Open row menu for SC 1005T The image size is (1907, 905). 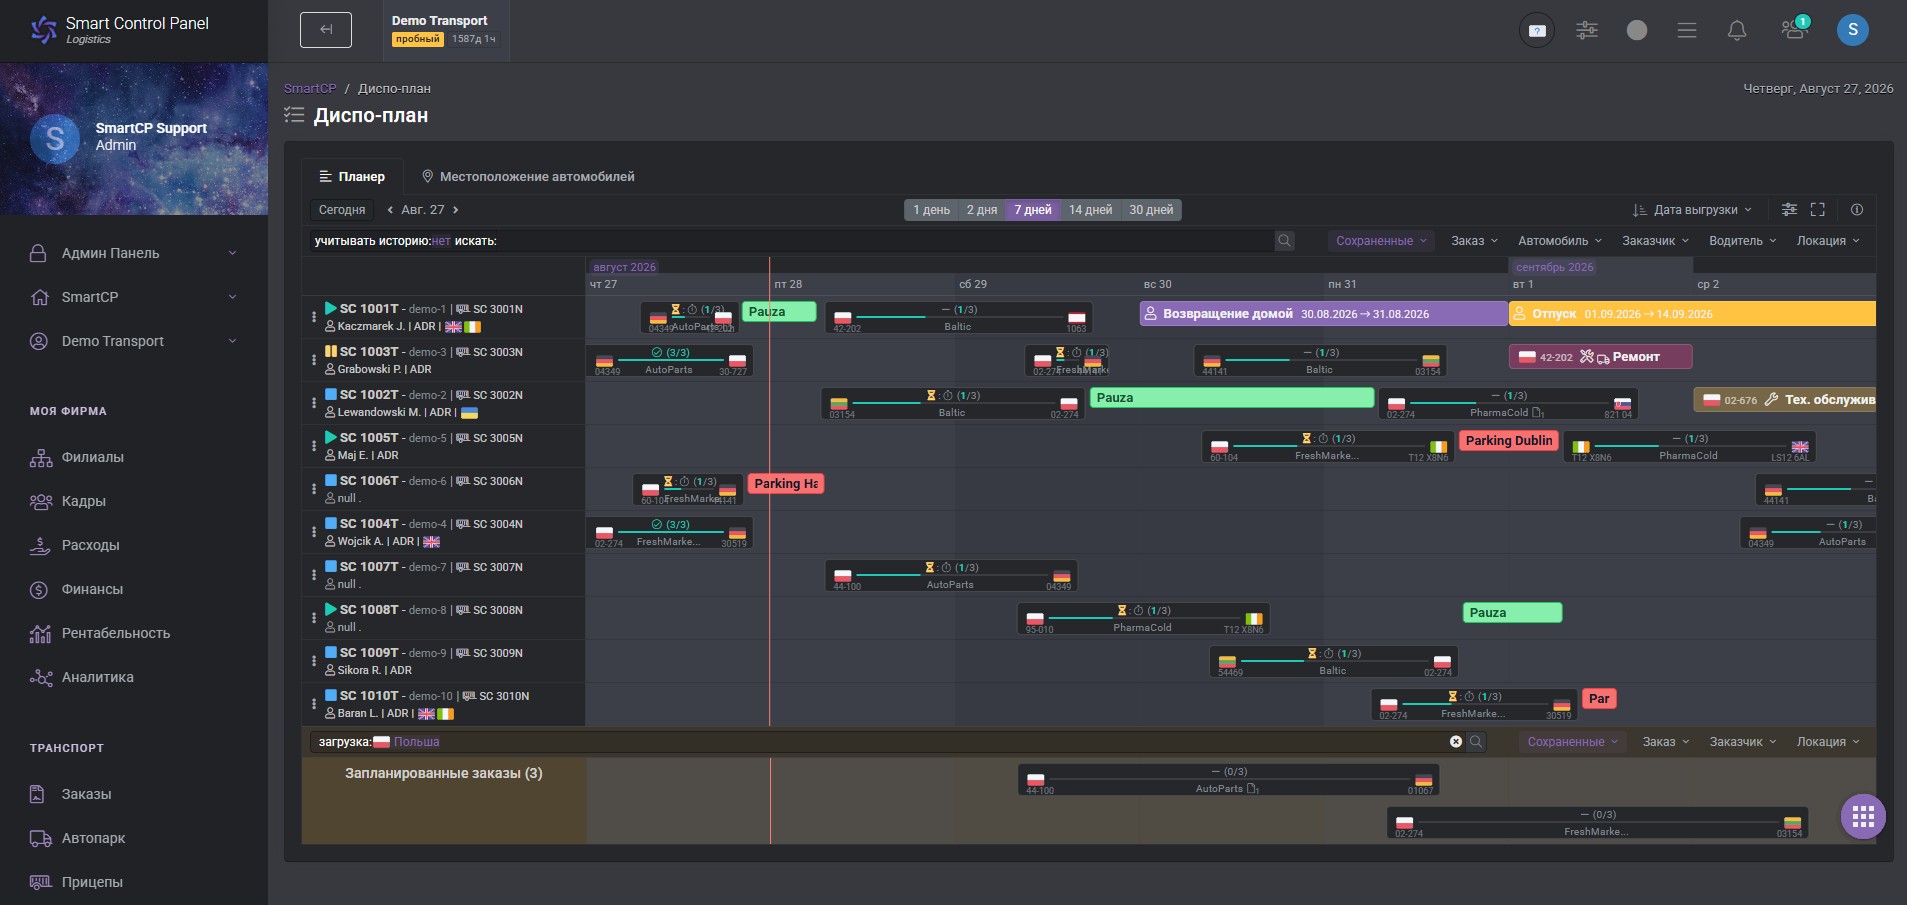314,446
